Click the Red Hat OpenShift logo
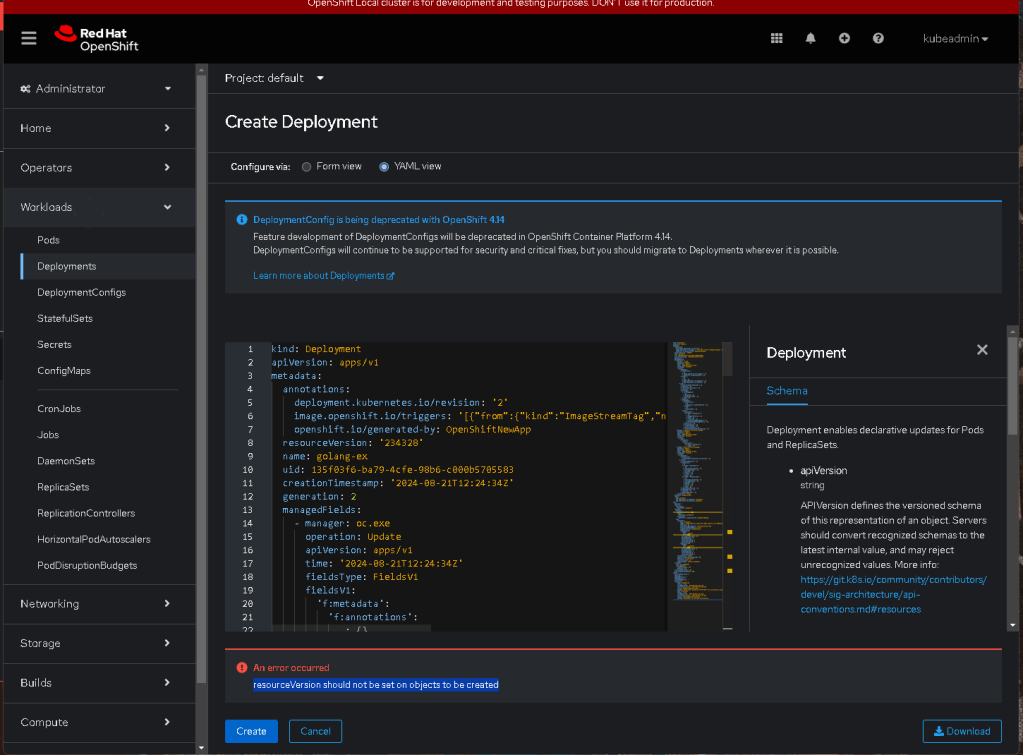This screenshot has width=1023, height=755. click(x=97, y=39)
